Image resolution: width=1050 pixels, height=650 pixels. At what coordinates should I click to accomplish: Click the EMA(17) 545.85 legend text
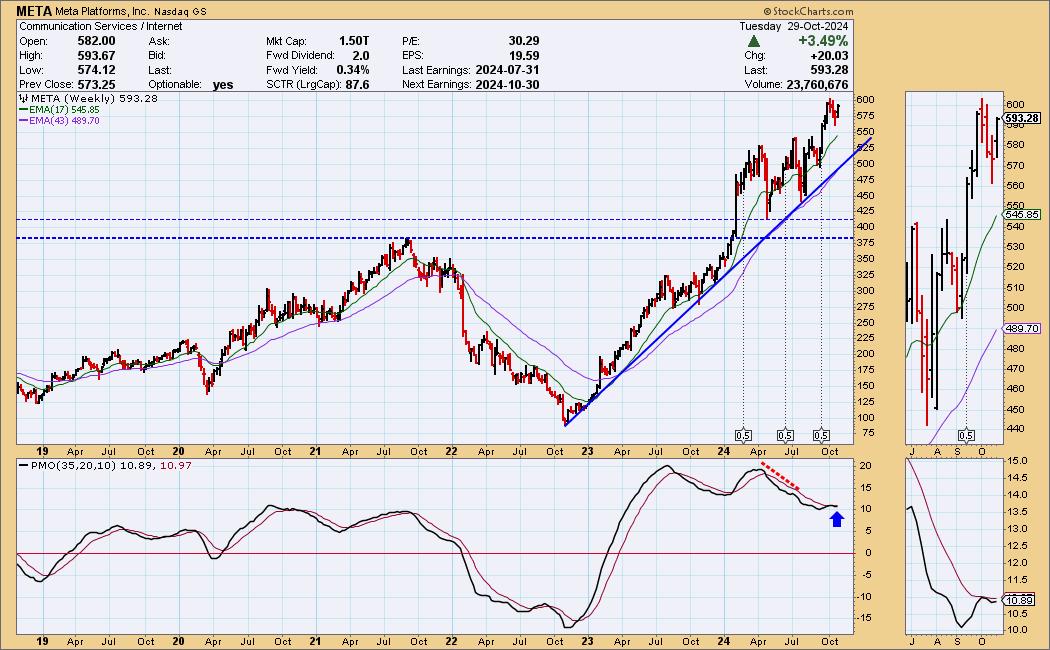pyautogui.click(x=64, y=110)
